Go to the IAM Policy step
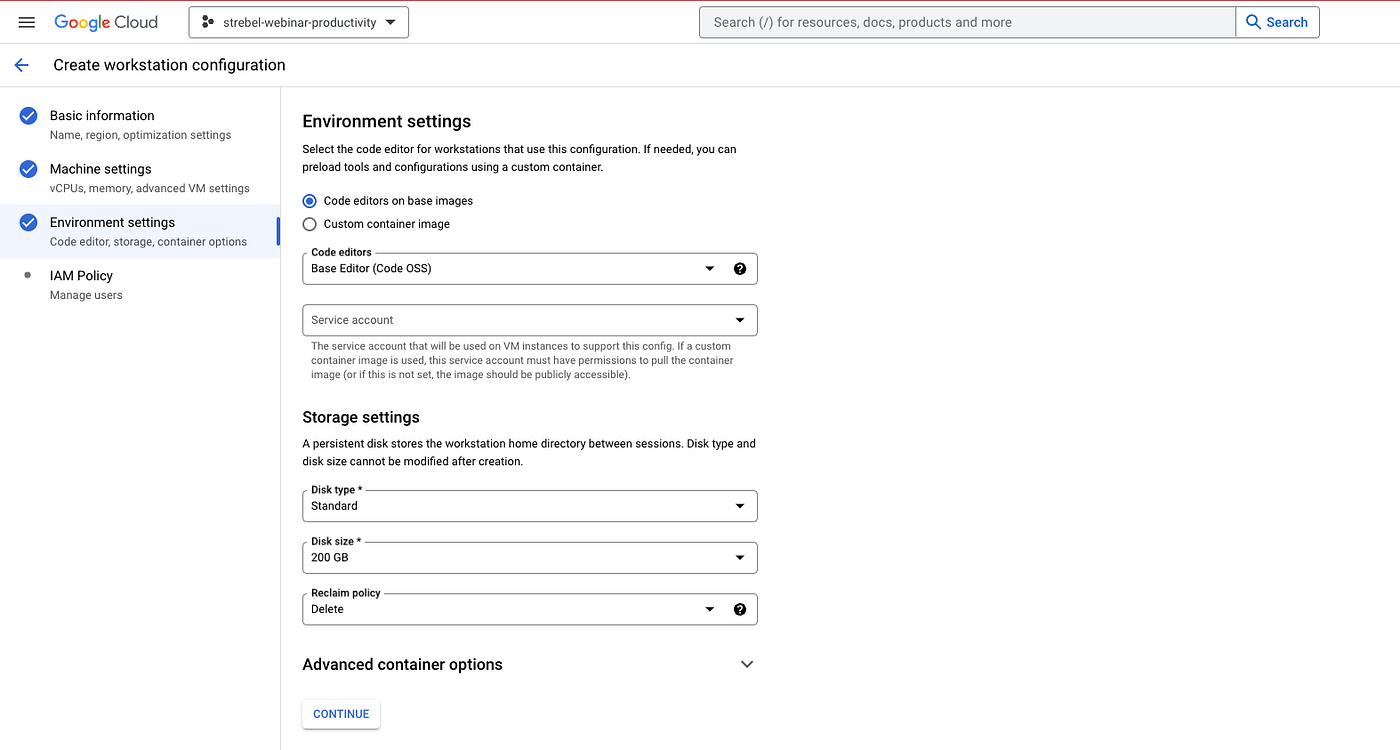This screenshot has height=750, width=1400. tap(82, 276)
